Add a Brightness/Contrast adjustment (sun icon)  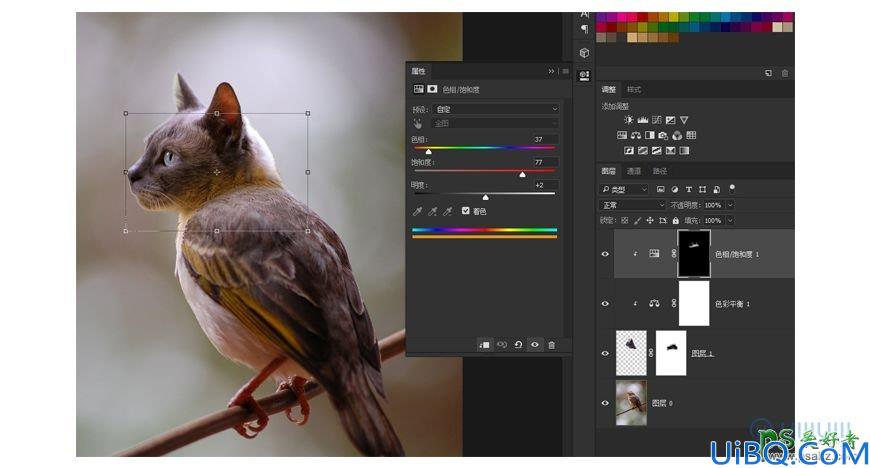(x=628, y=120)
